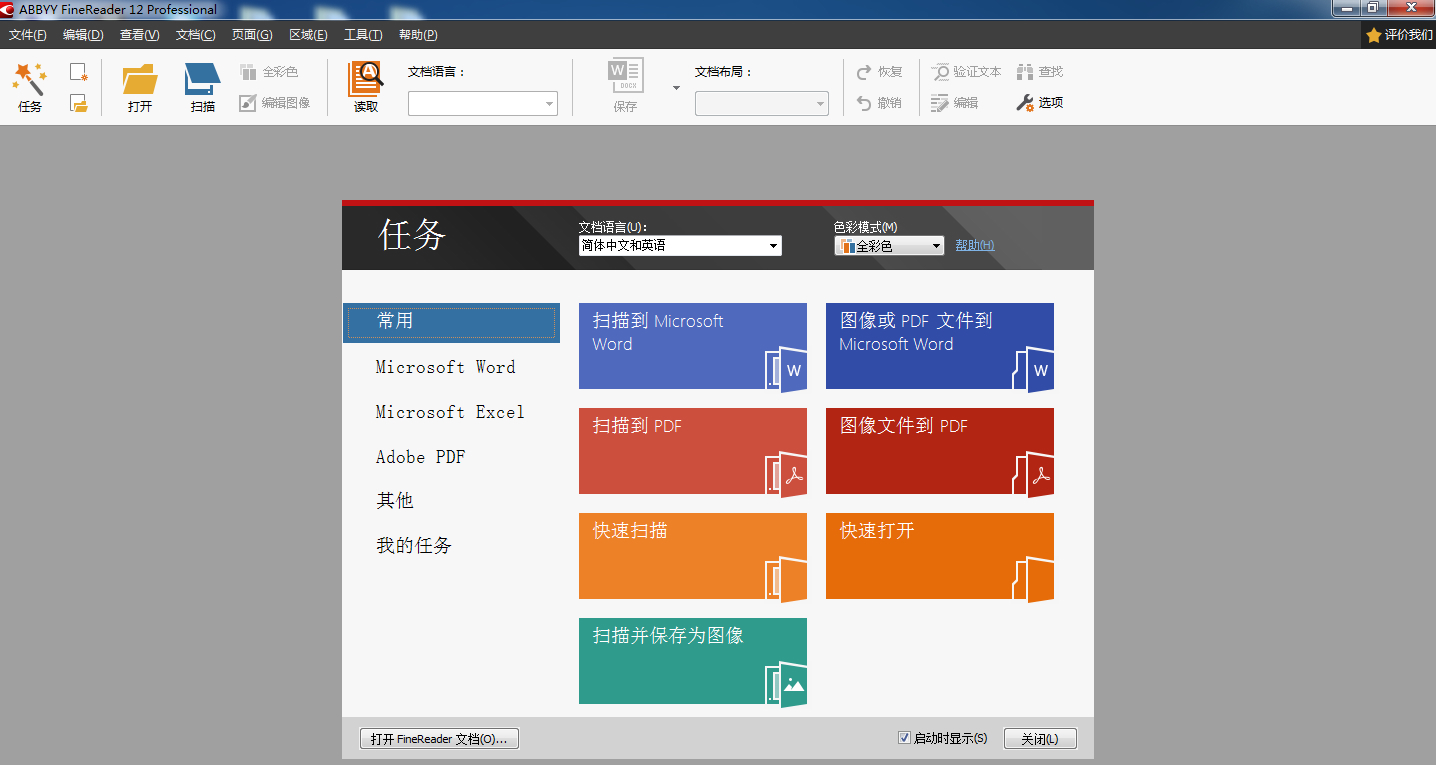
Task: Open the 编辑 menu in menu bar
Action: pyautogui.click(x=83, y=35)
